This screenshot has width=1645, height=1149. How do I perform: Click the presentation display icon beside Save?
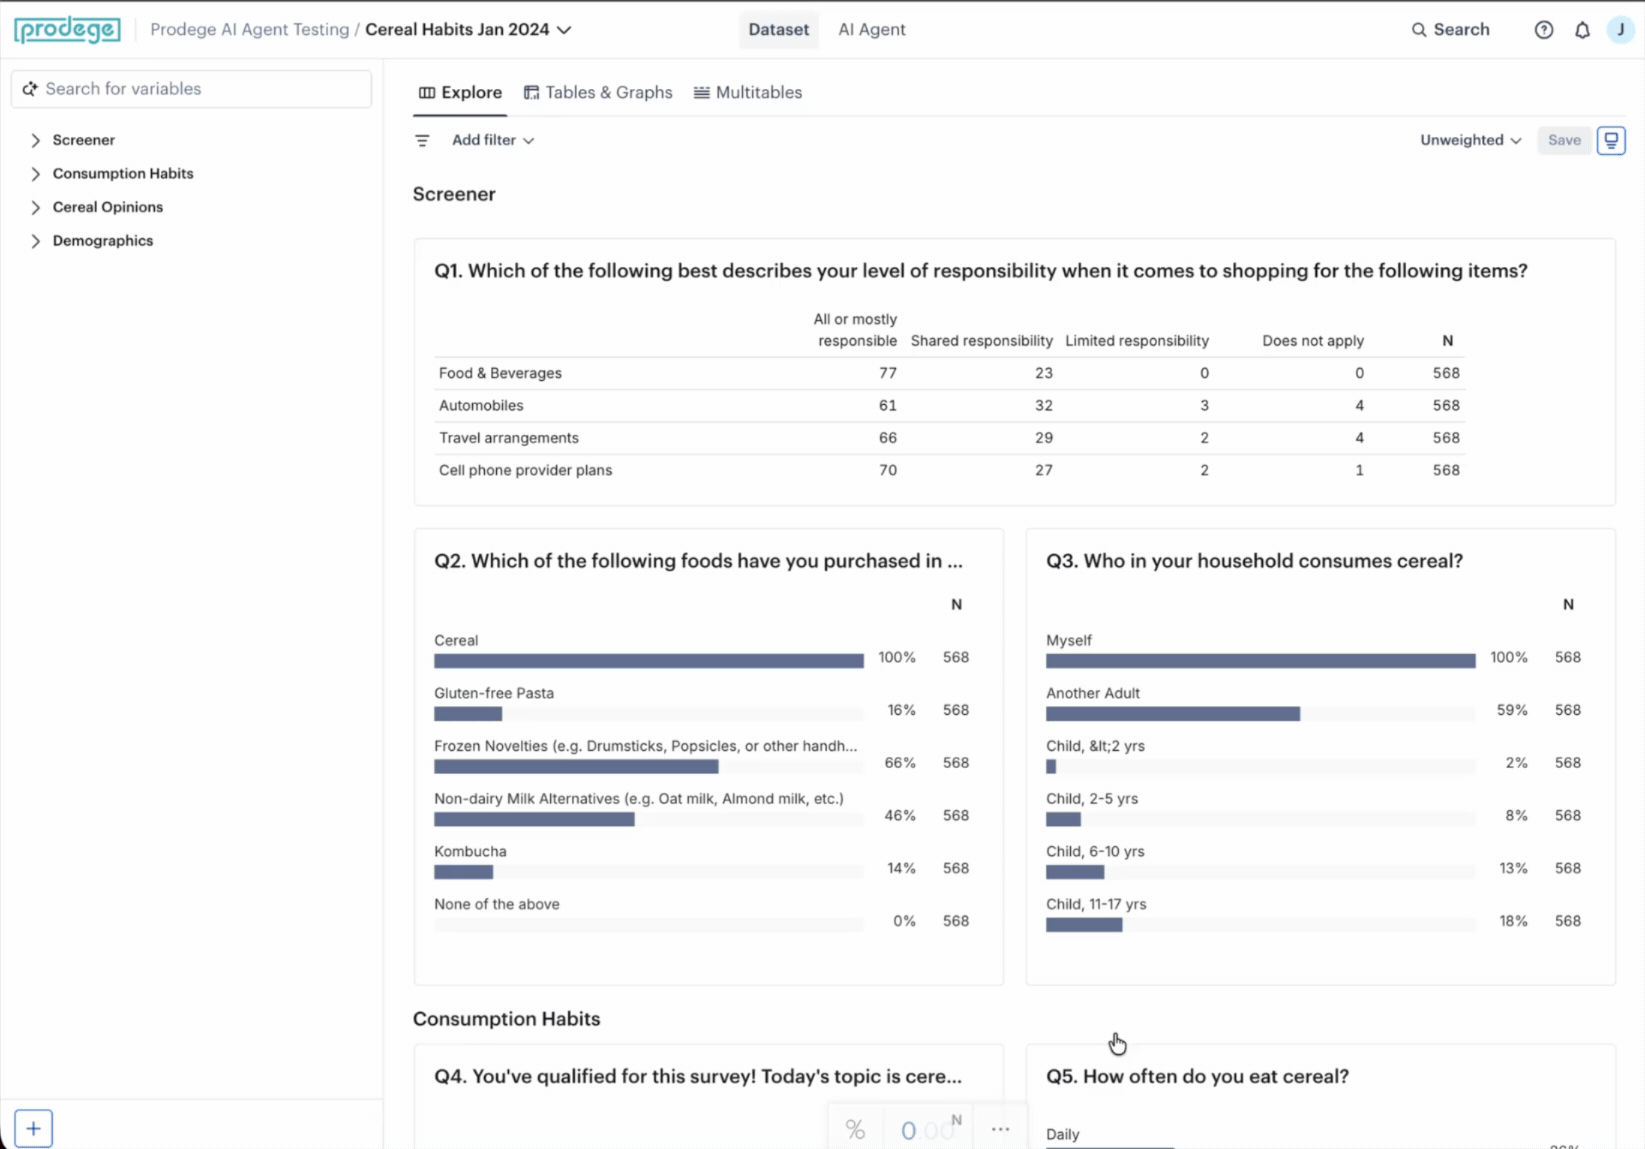click(1611, 140)
